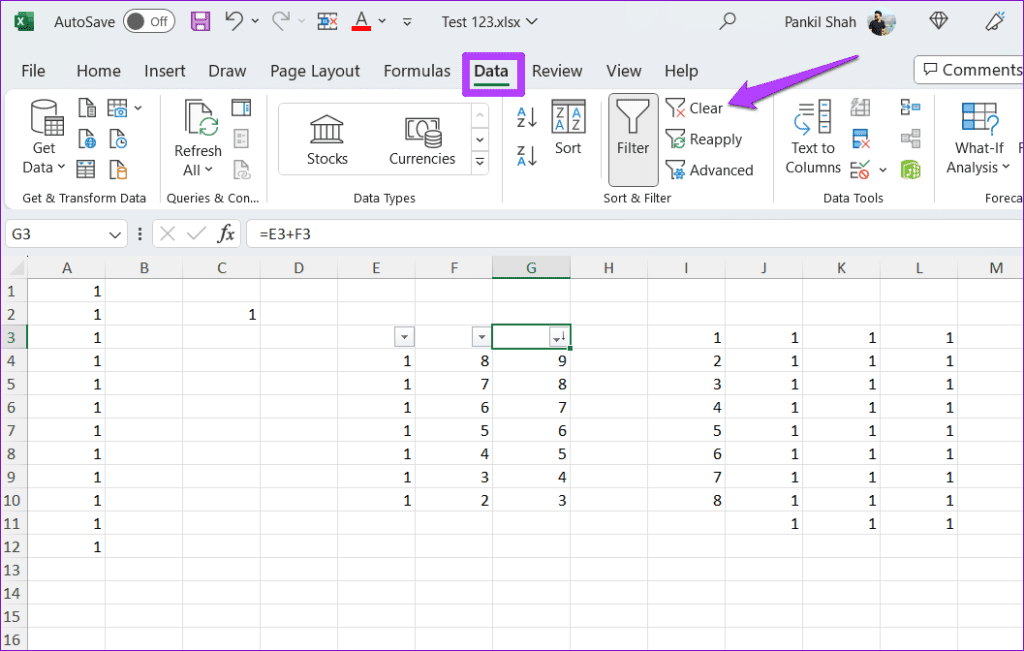Open the File menu
Image resolution: width=1024 pixels, height=651 pixels.
33,71
